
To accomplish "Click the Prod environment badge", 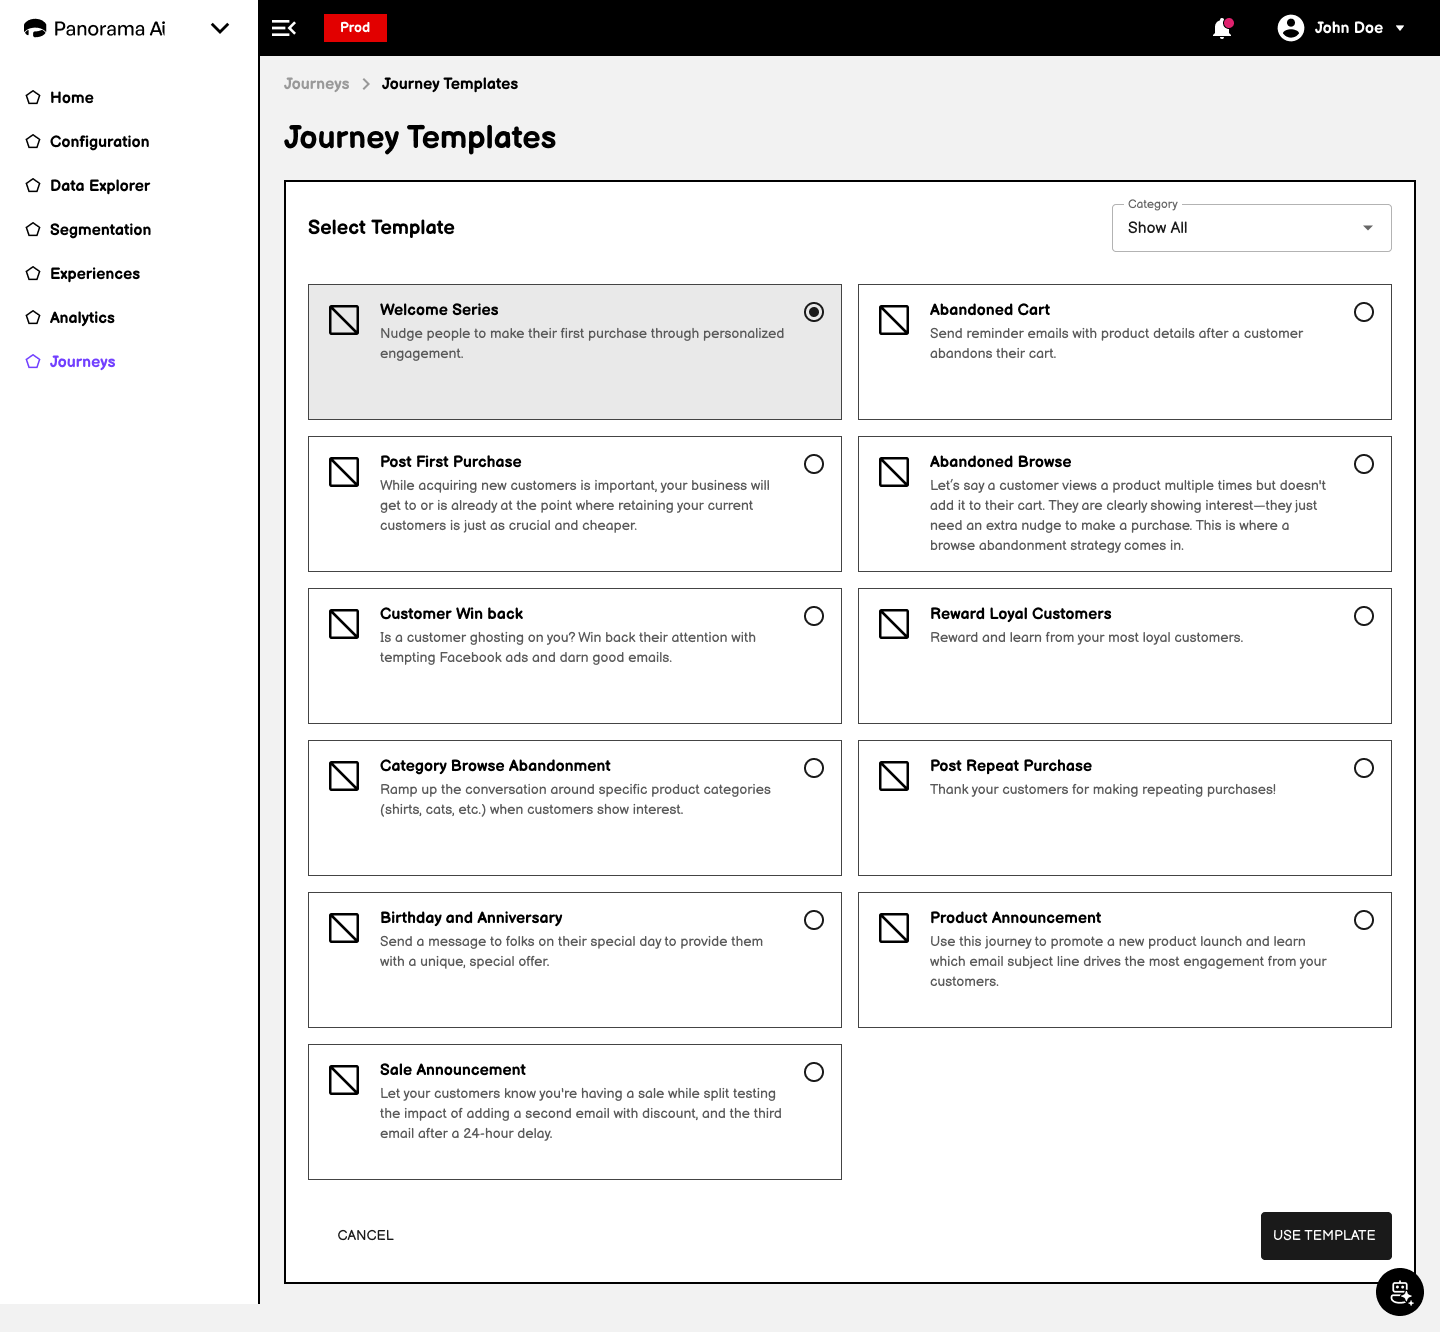I will pyautogui.click(x=355, y=28).
